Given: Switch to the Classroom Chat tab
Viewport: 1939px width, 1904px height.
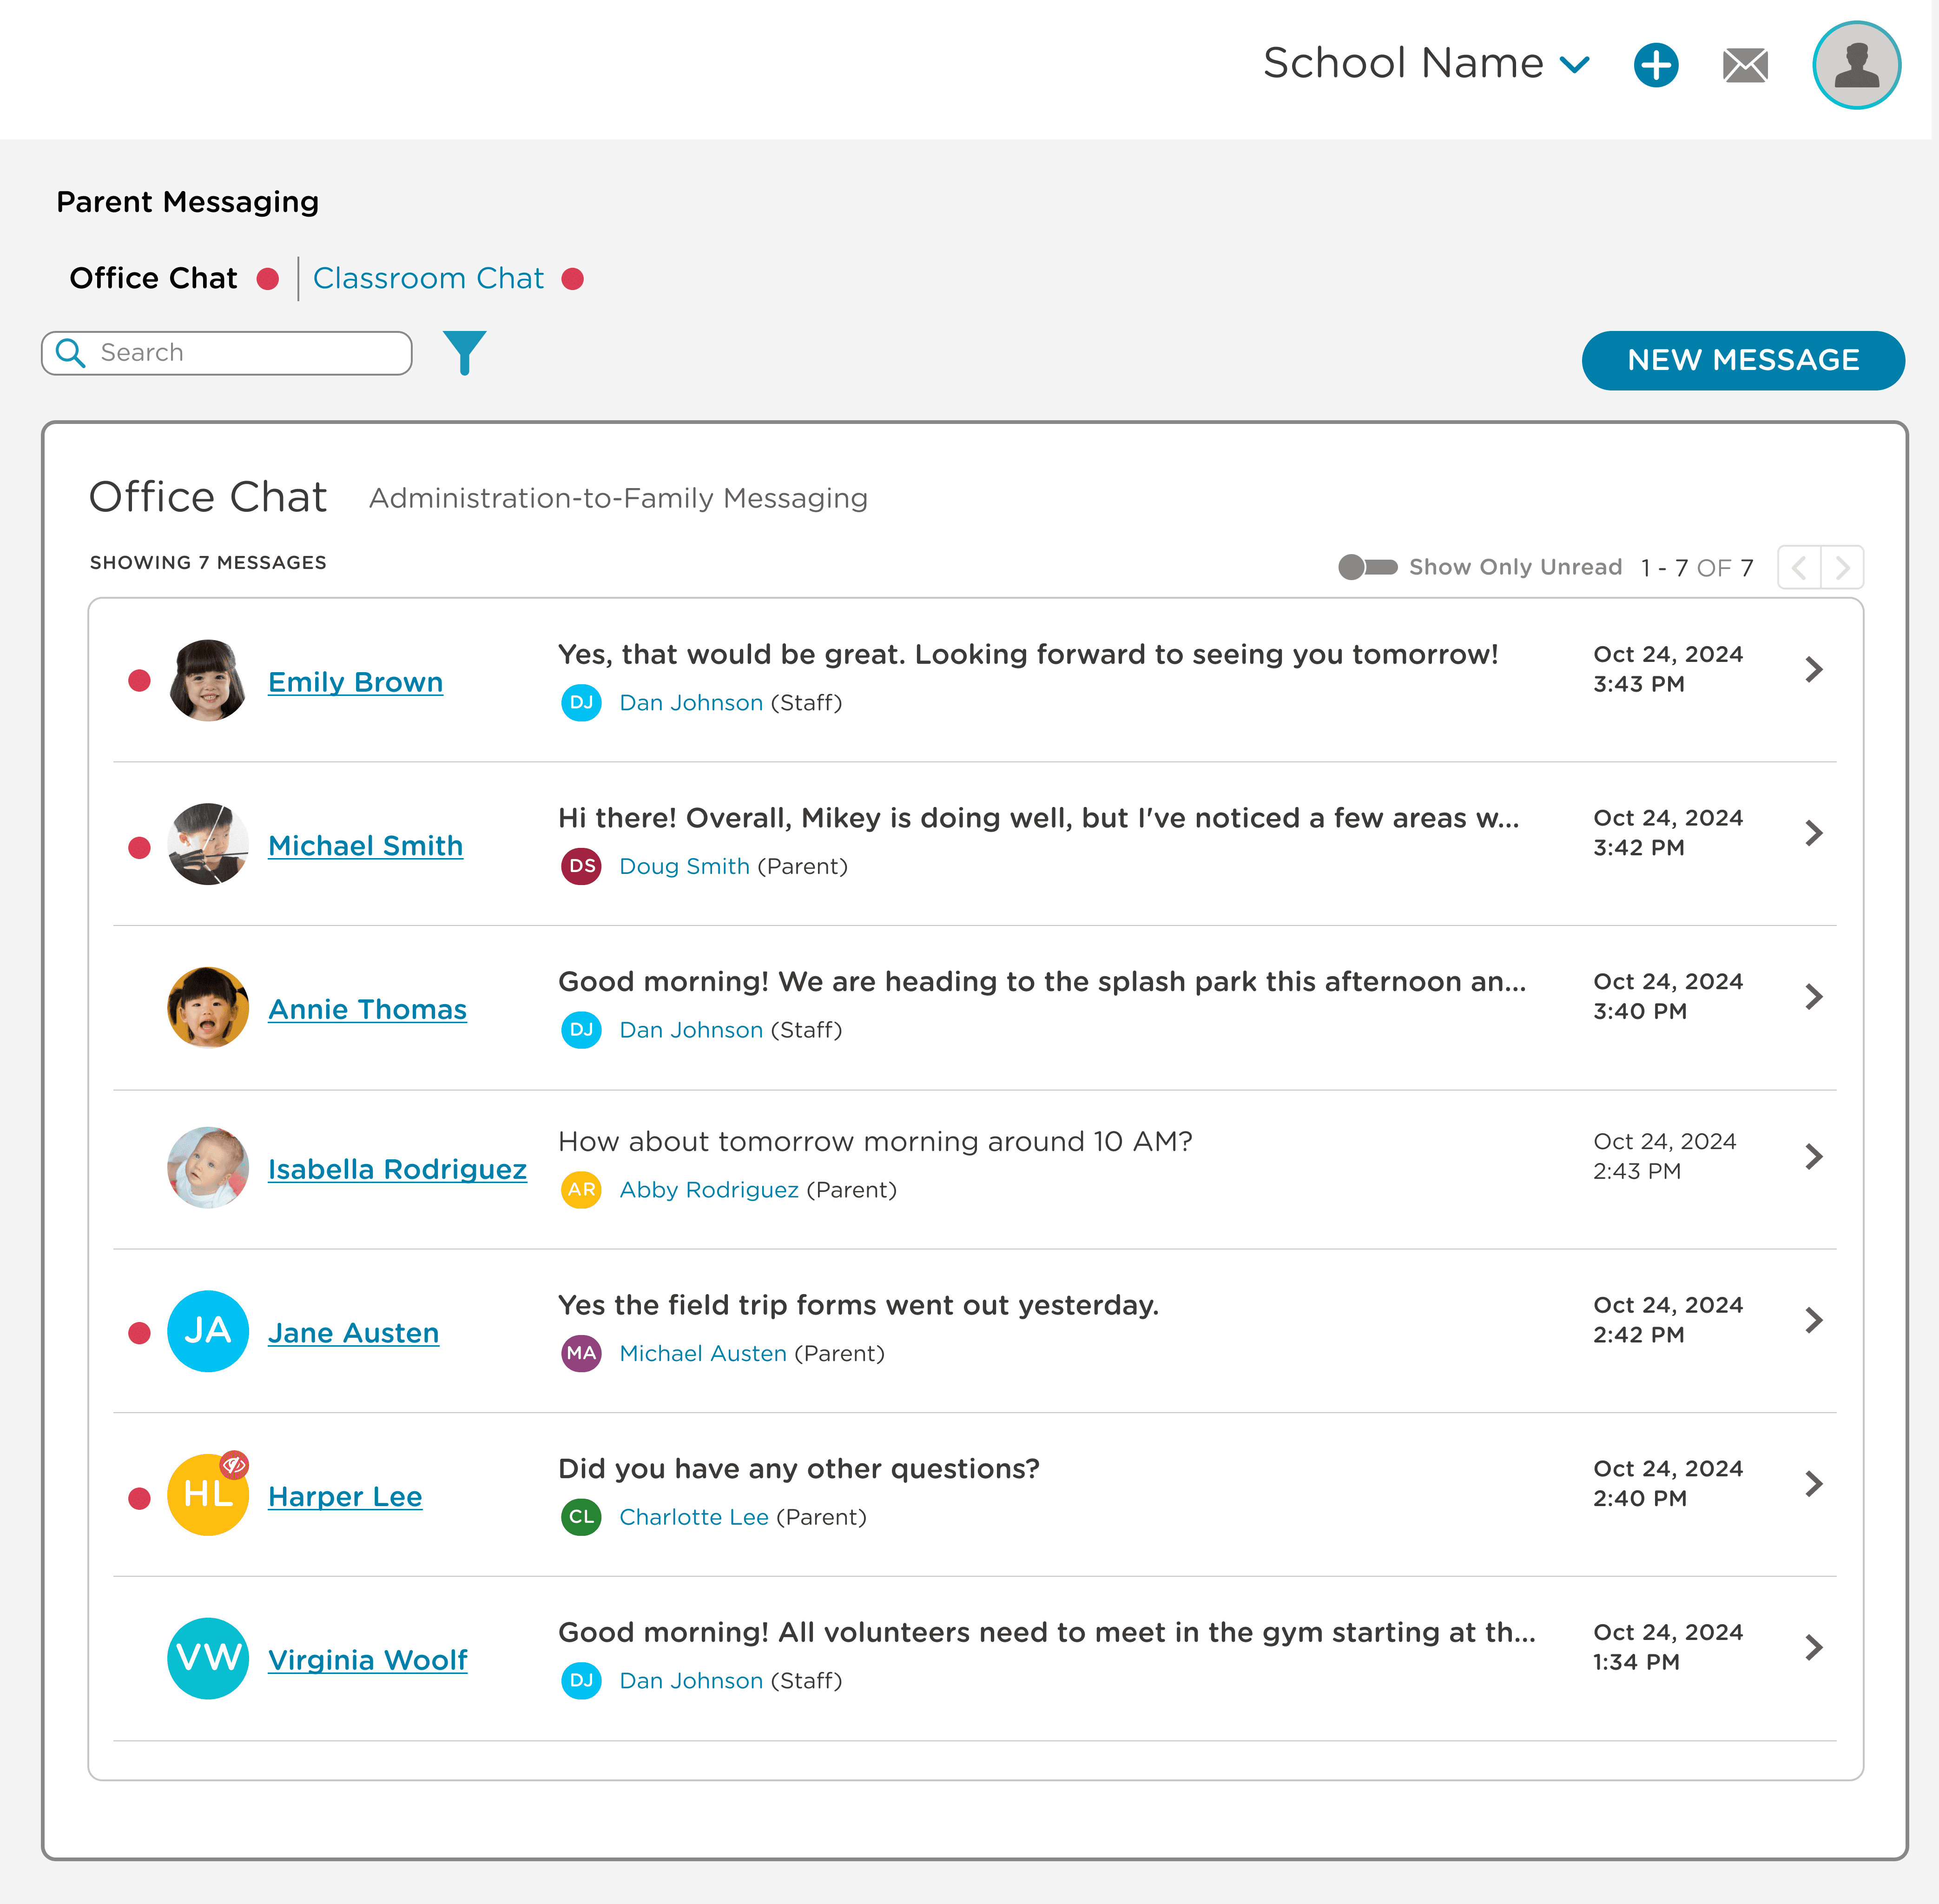Looking at the screenshot, I should pos(428,278).
